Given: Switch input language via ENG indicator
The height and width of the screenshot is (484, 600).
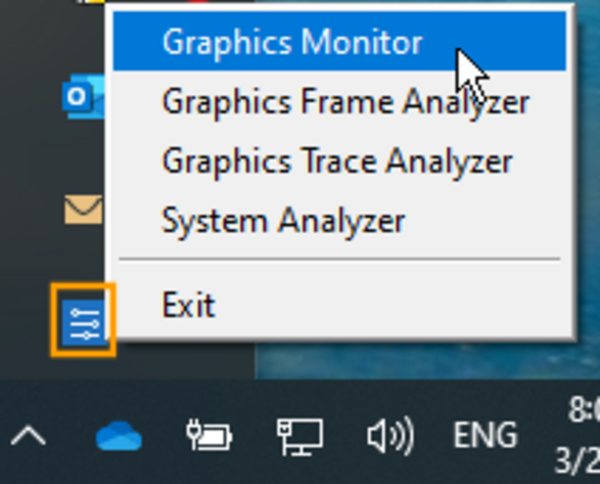Looking at the screenshot, I should pos(485,436).
